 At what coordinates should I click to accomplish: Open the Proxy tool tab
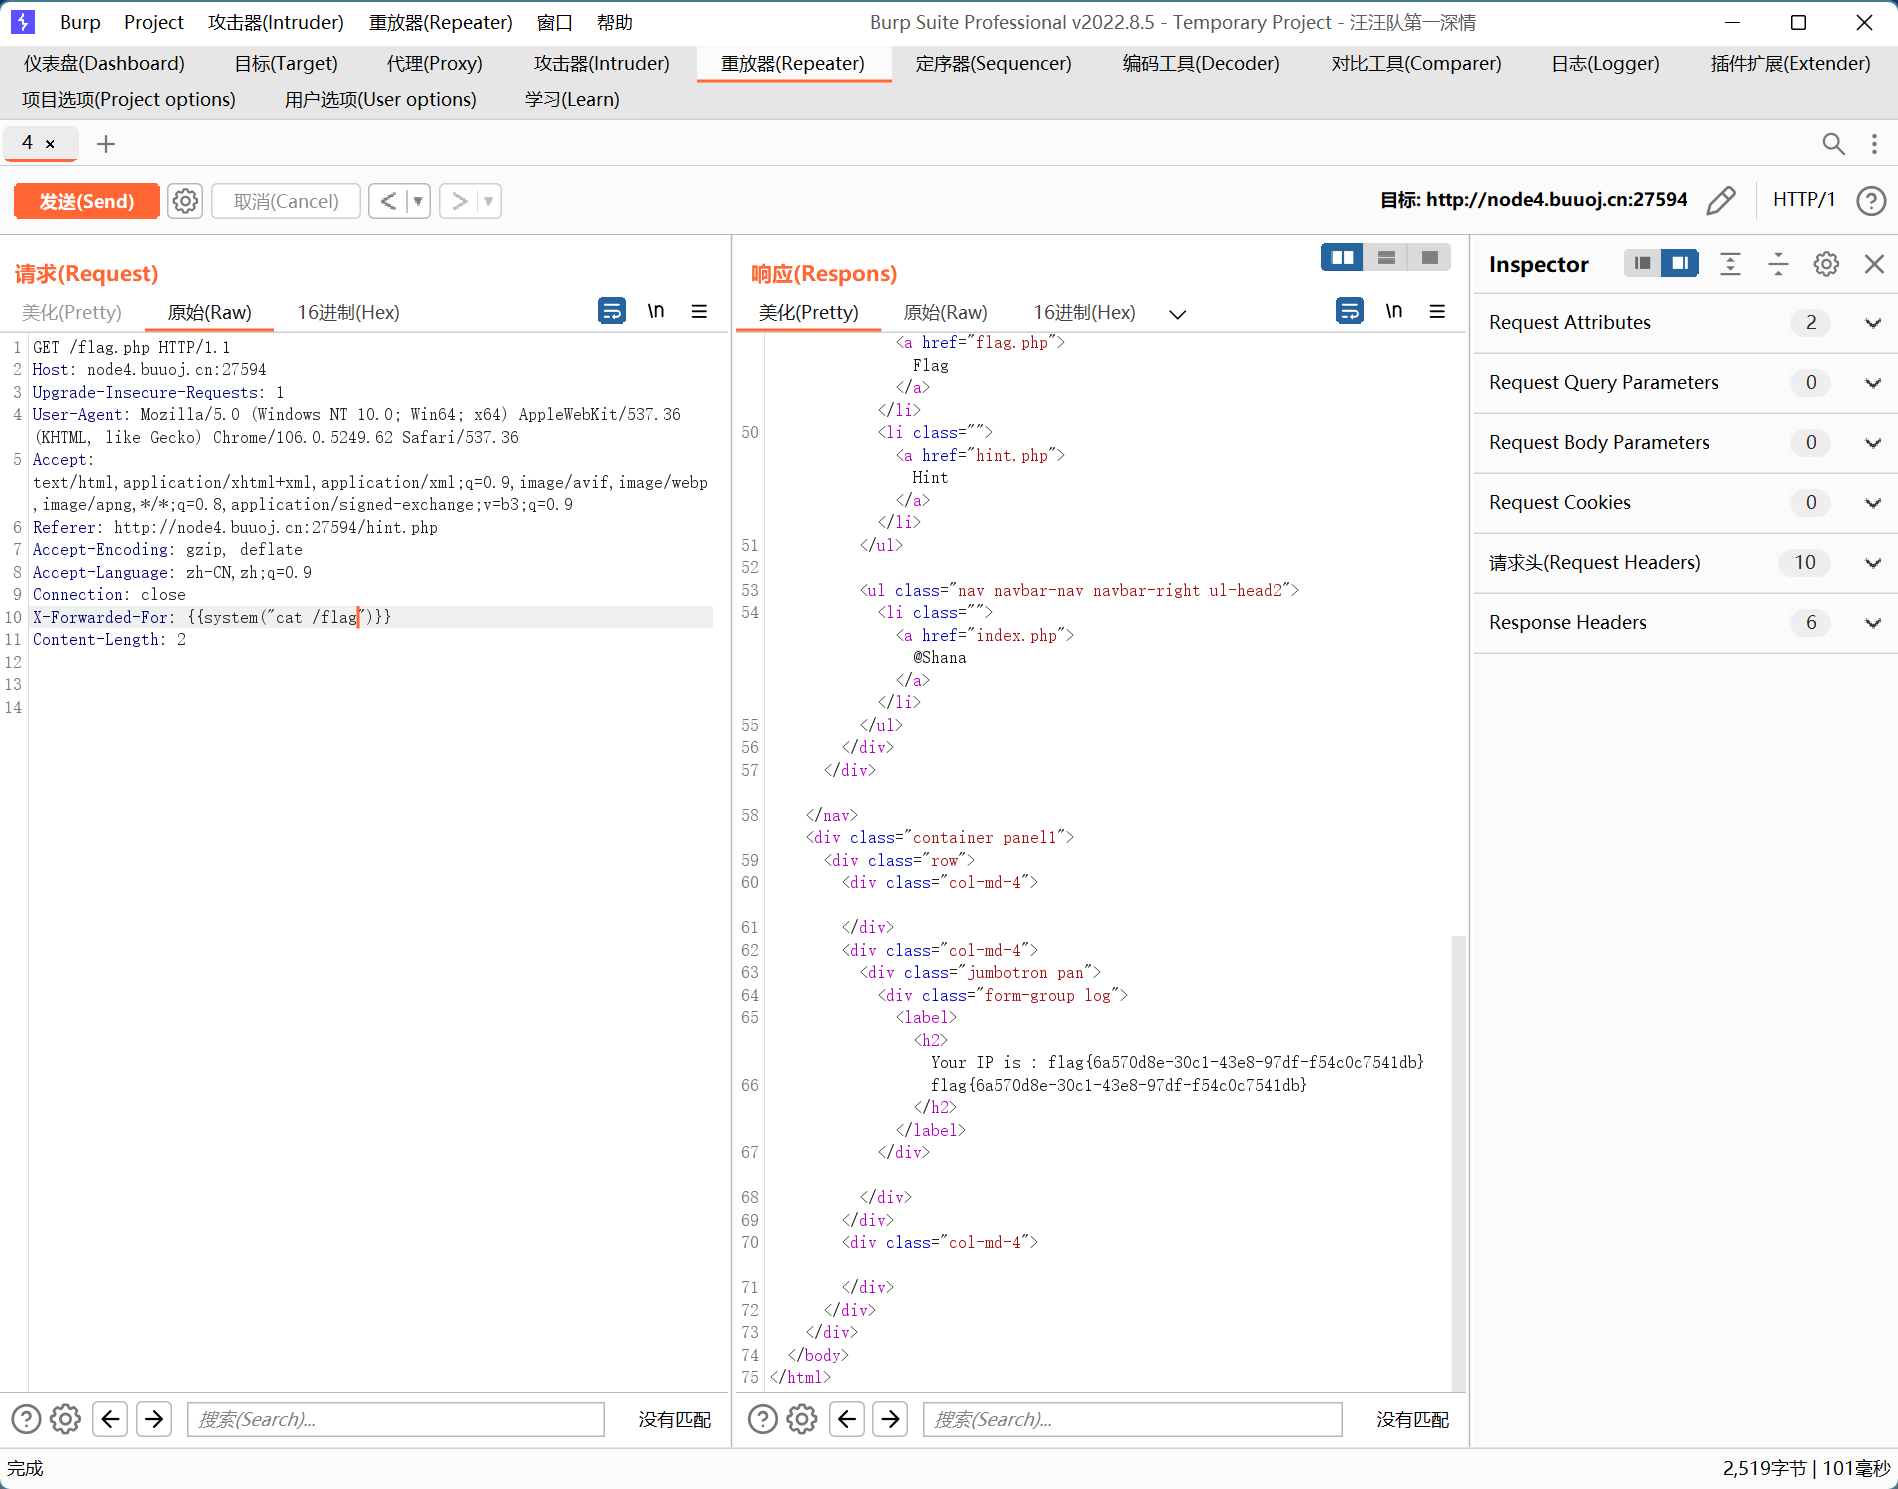click(x=435, y=64)
